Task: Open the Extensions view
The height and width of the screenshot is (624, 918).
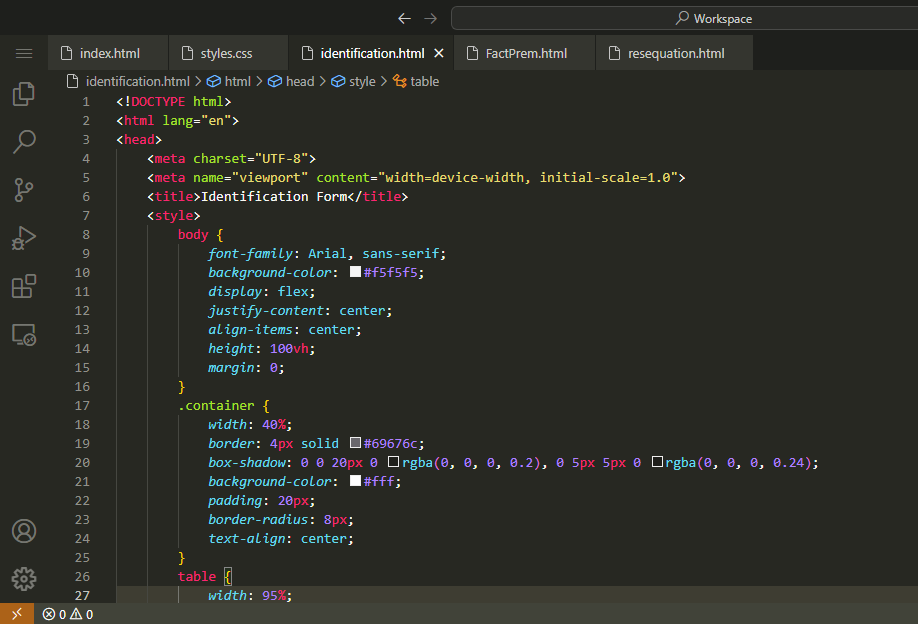Action: coord(24,287)
